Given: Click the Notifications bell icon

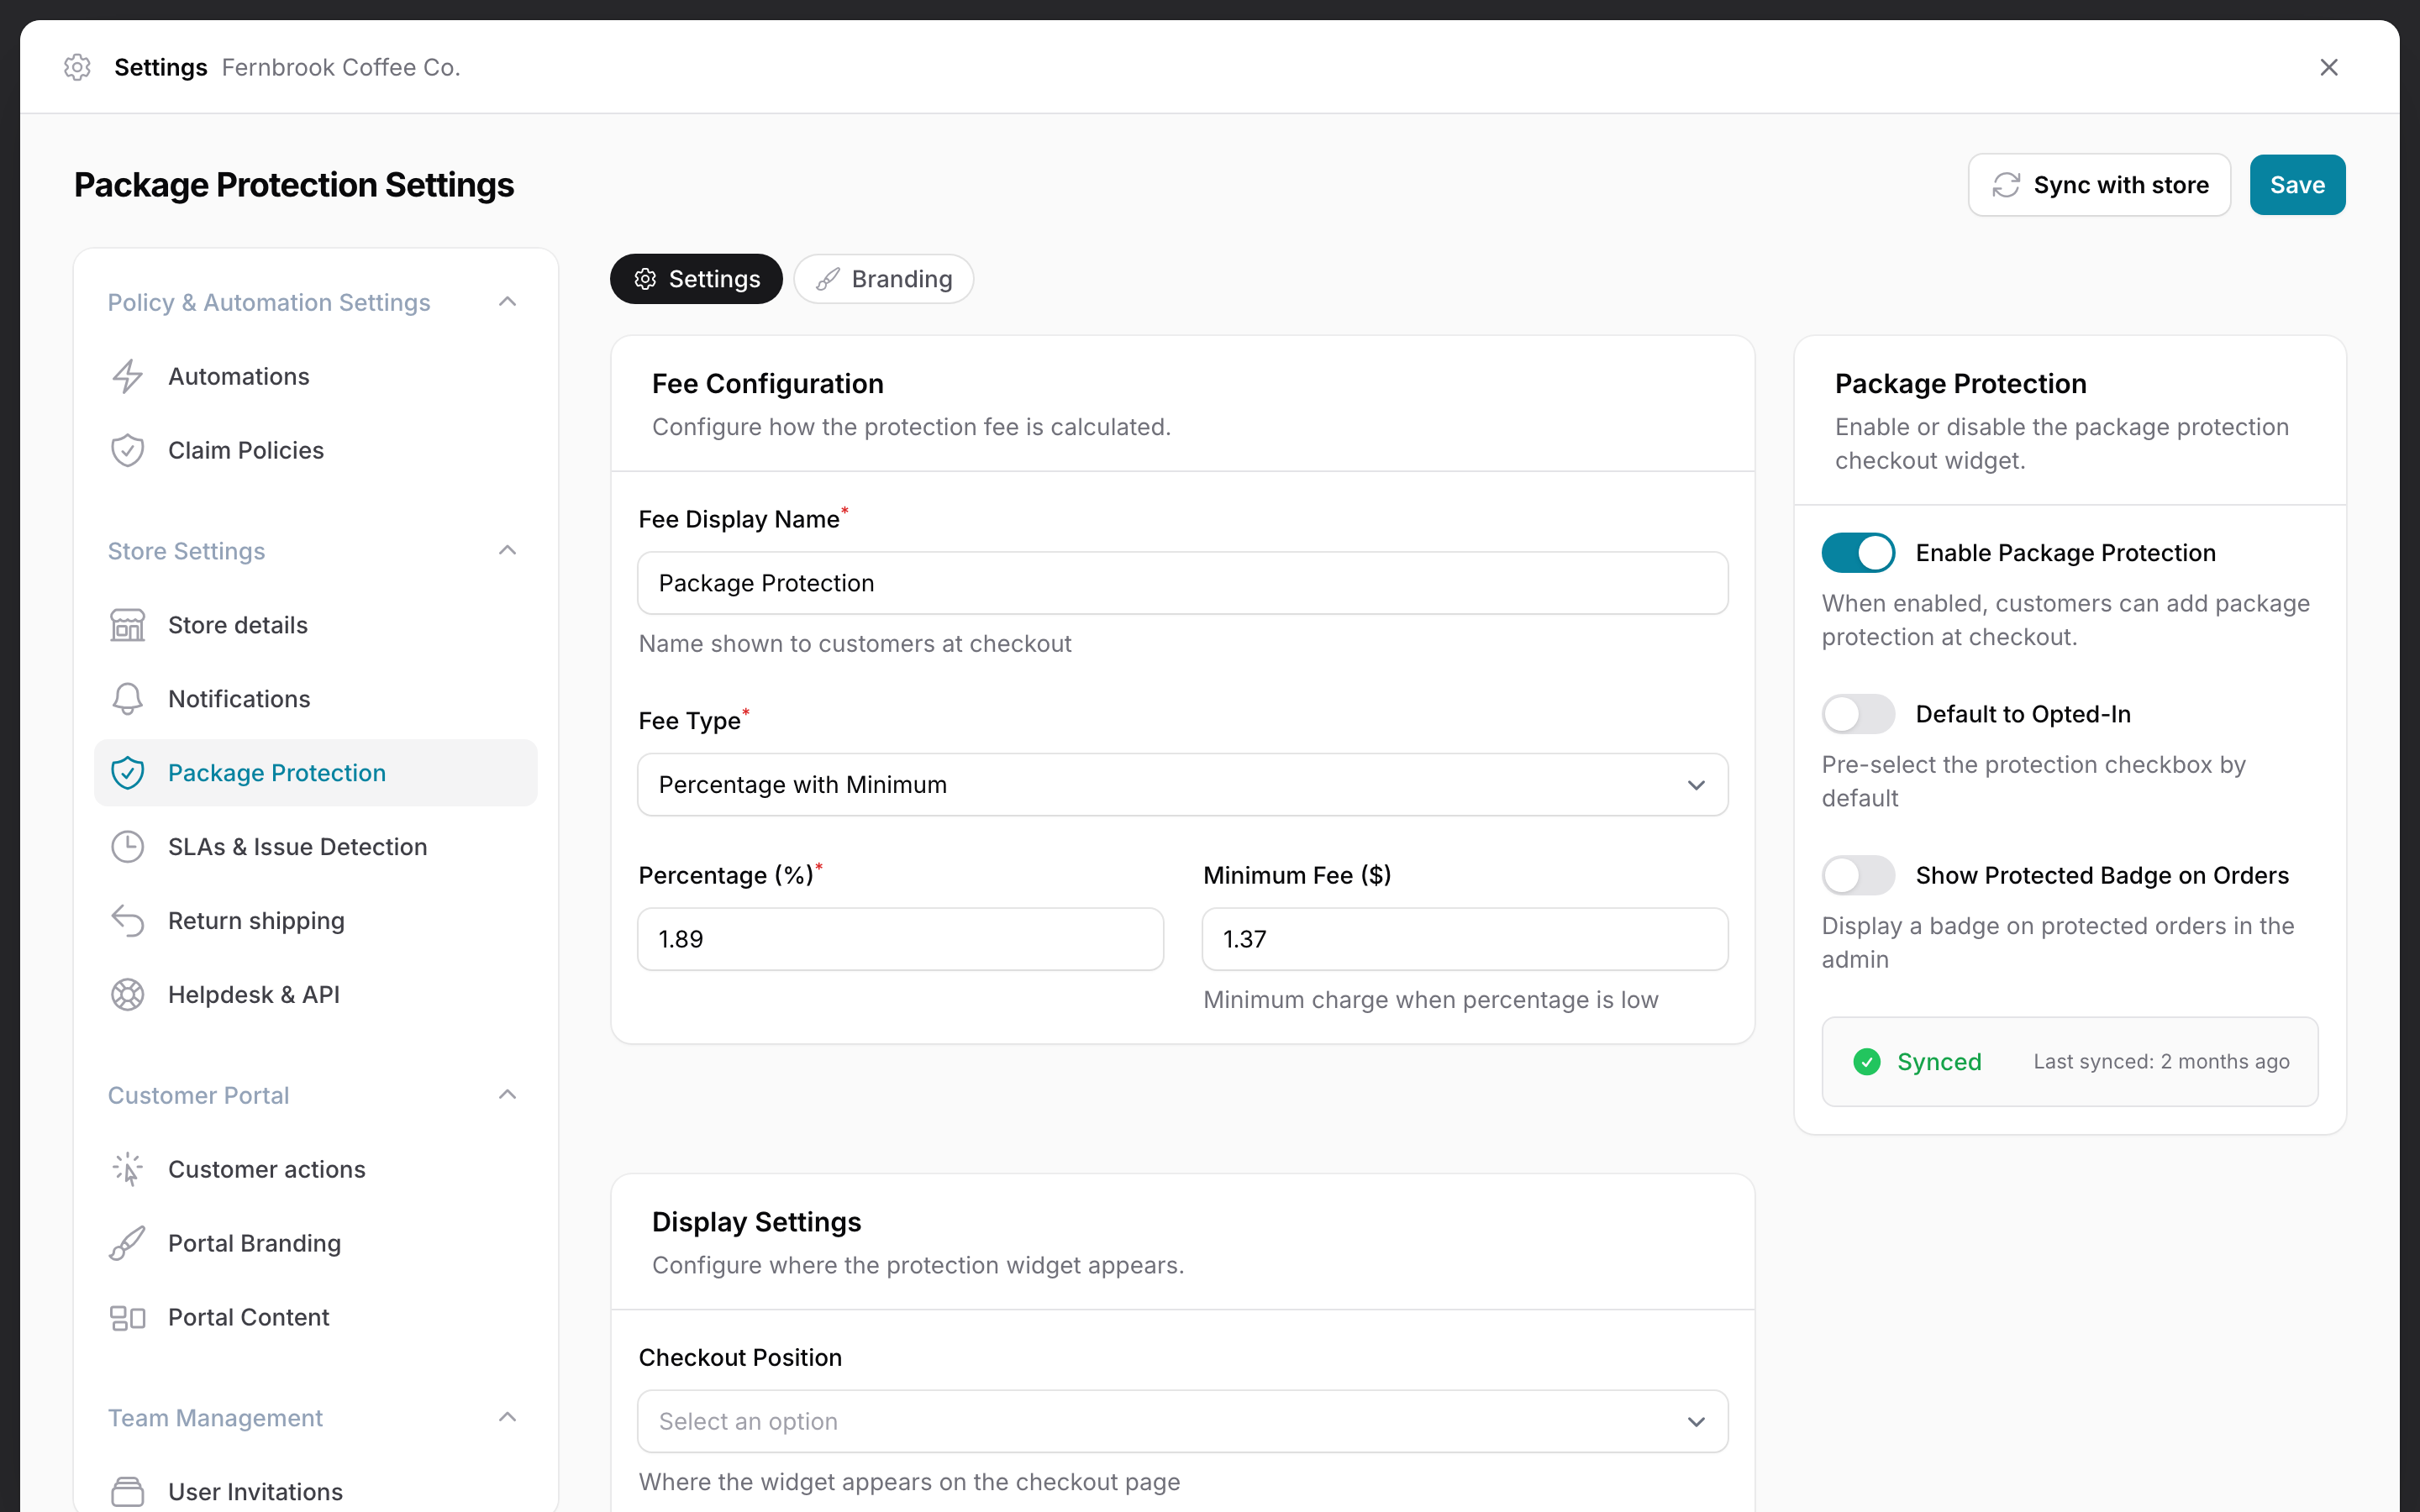Looking at the screenshot, I should pyautogui.click(x=127, y=699).
